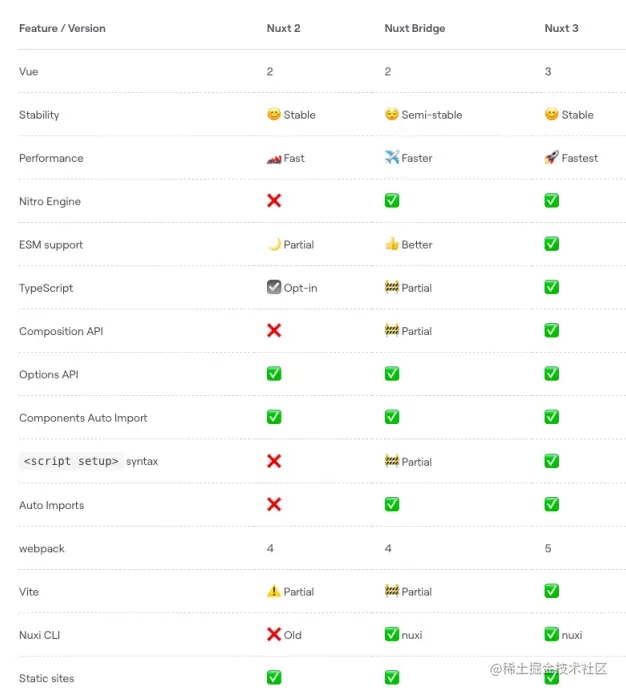The width and height of the screenshot is (626, 695).
Task: Click the construction barrier icon in TypeScript row
Action: [392, 287]
